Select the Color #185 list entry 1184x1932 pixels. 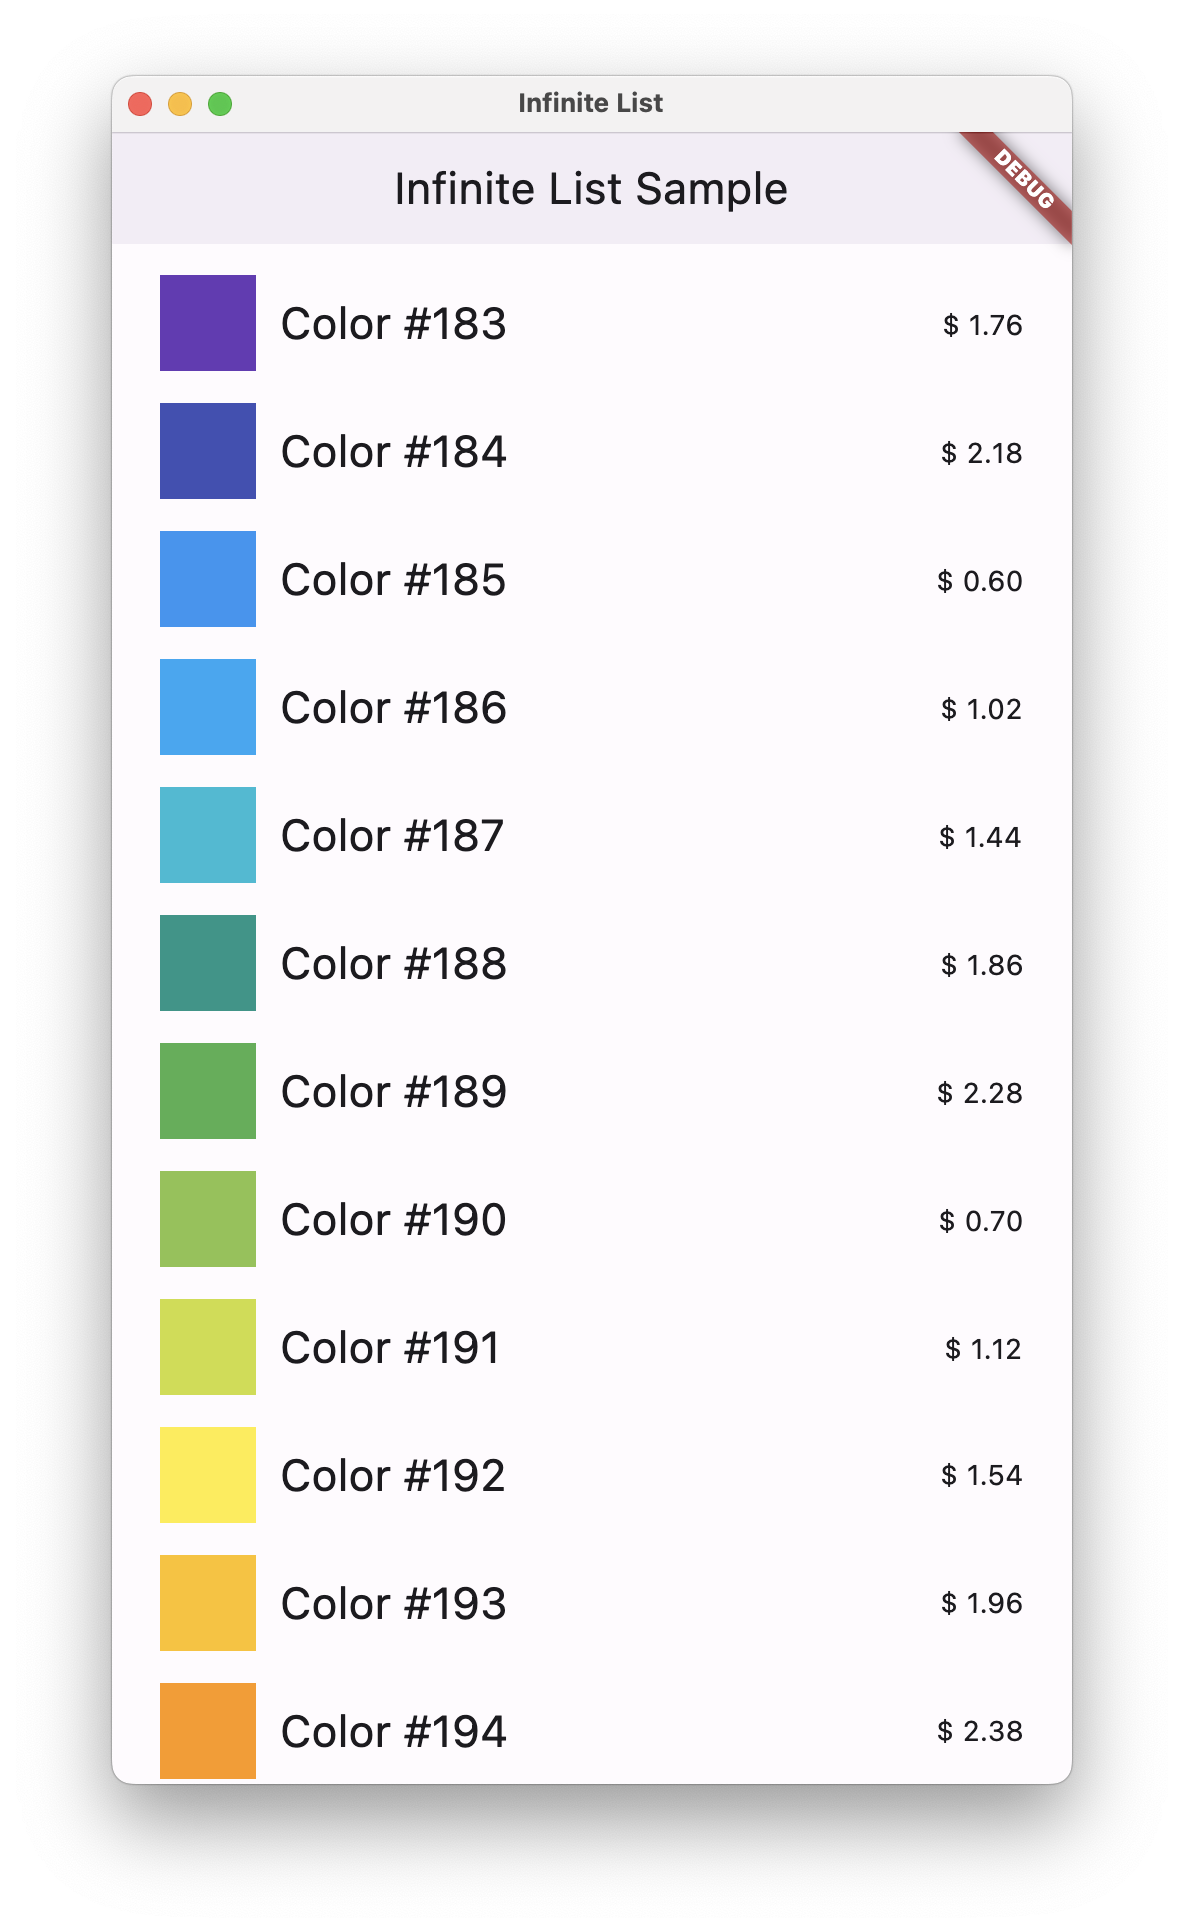pyautogui.click(x=393, y=579)
